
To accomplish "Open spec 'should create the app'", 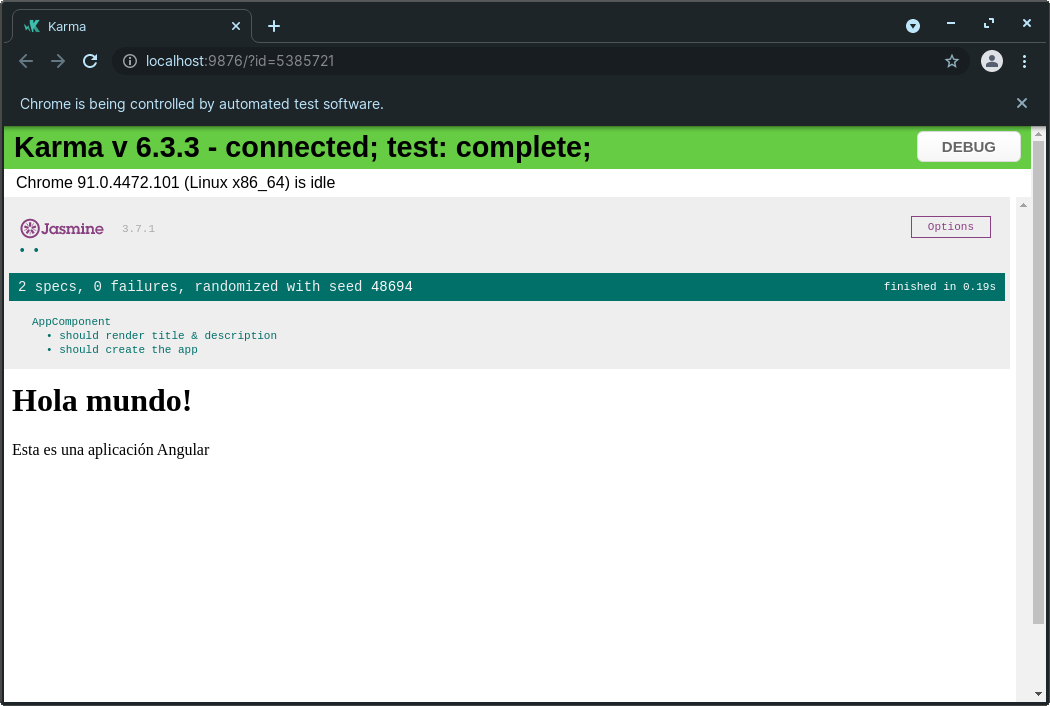I will (x=128, y=350).
